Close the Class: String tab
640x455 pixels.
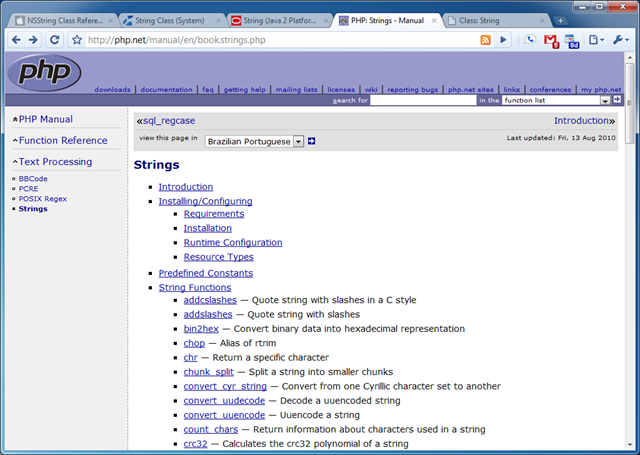tap(542, 21)
